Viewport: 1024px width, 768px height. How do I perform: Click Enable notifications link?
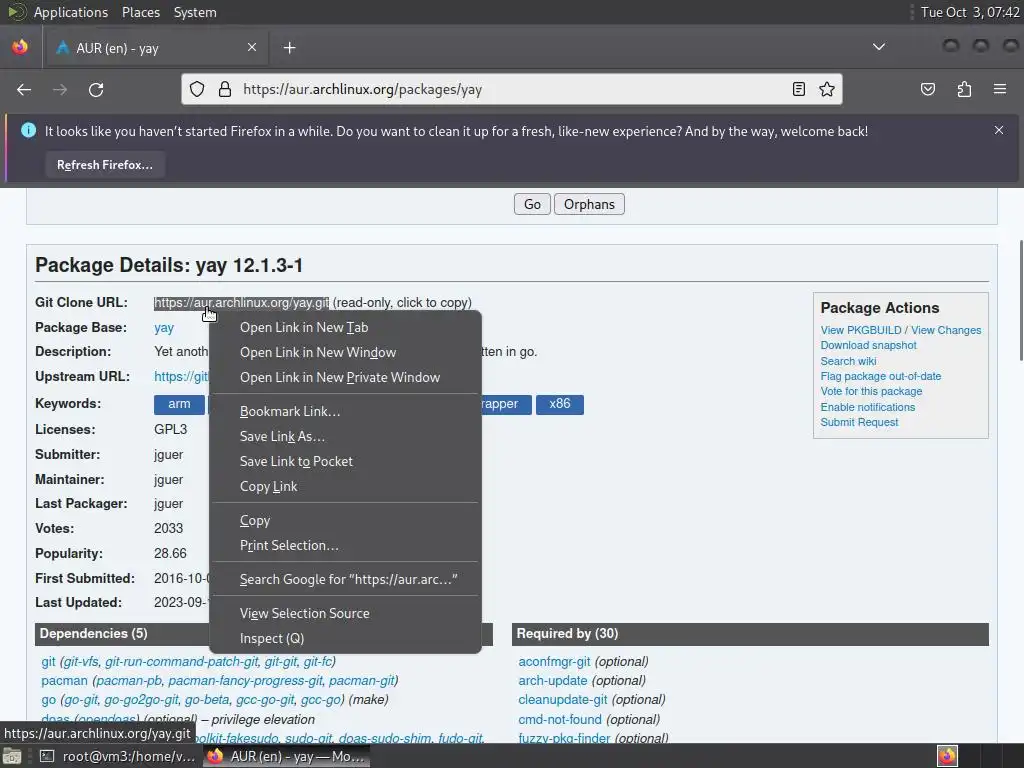point(867,407)
